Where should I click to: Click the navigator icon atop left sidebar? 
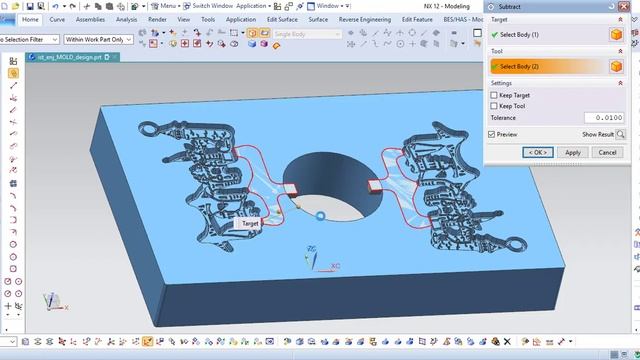[13, 61]
